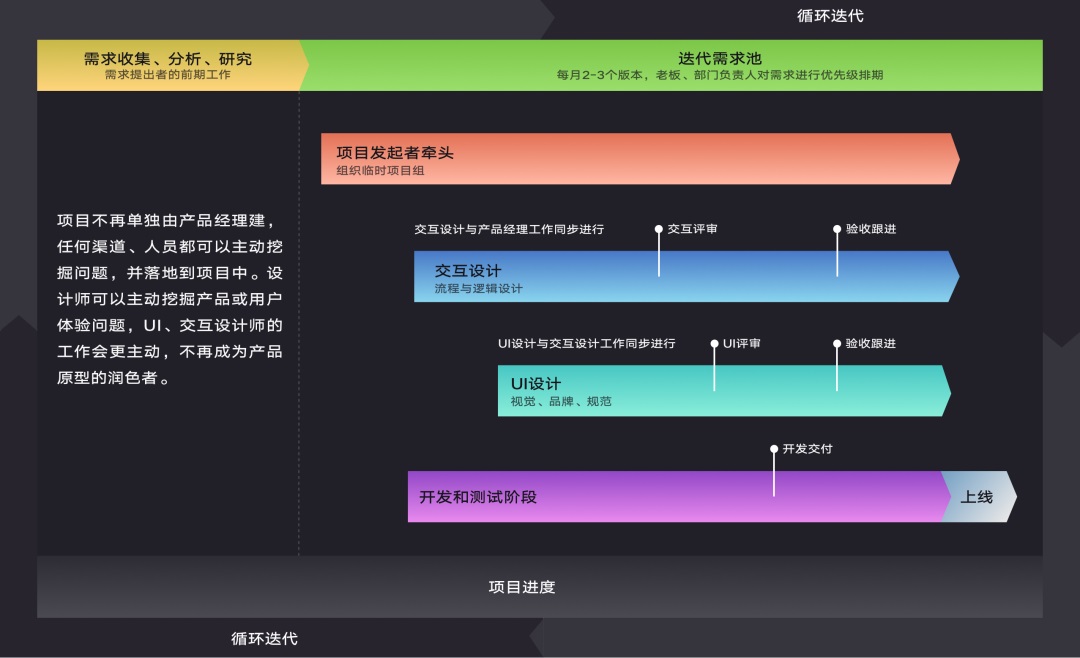Toggle the UI评审 milestone dot
Screen dimensions: 1080x658
[714, 344]
